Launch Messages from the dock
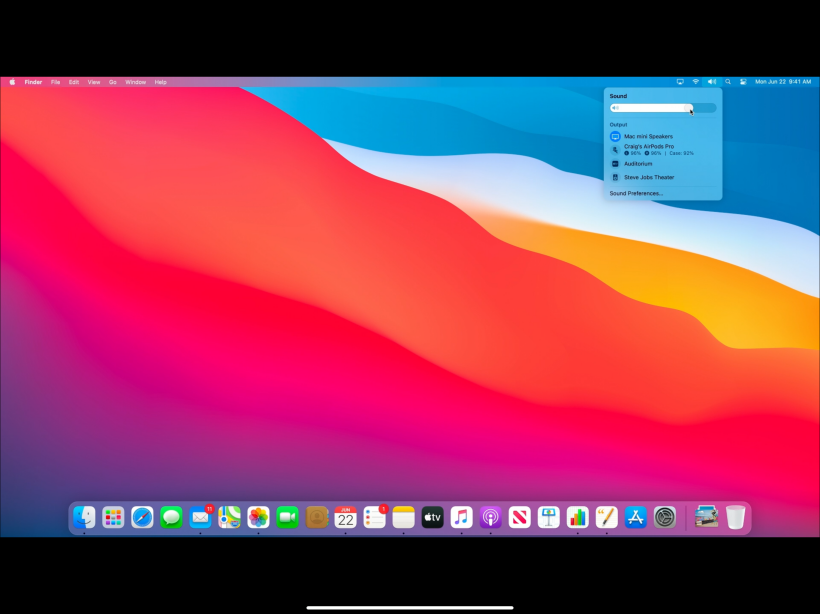This screenshot has width=820, height=614. 171,517
